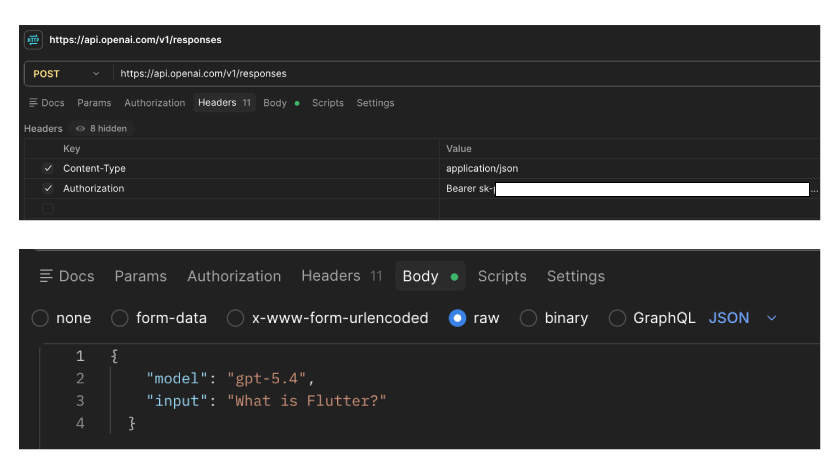
Task: Select the Headers 11 tab in the upper panel
Action: click(x=224, y=103)
